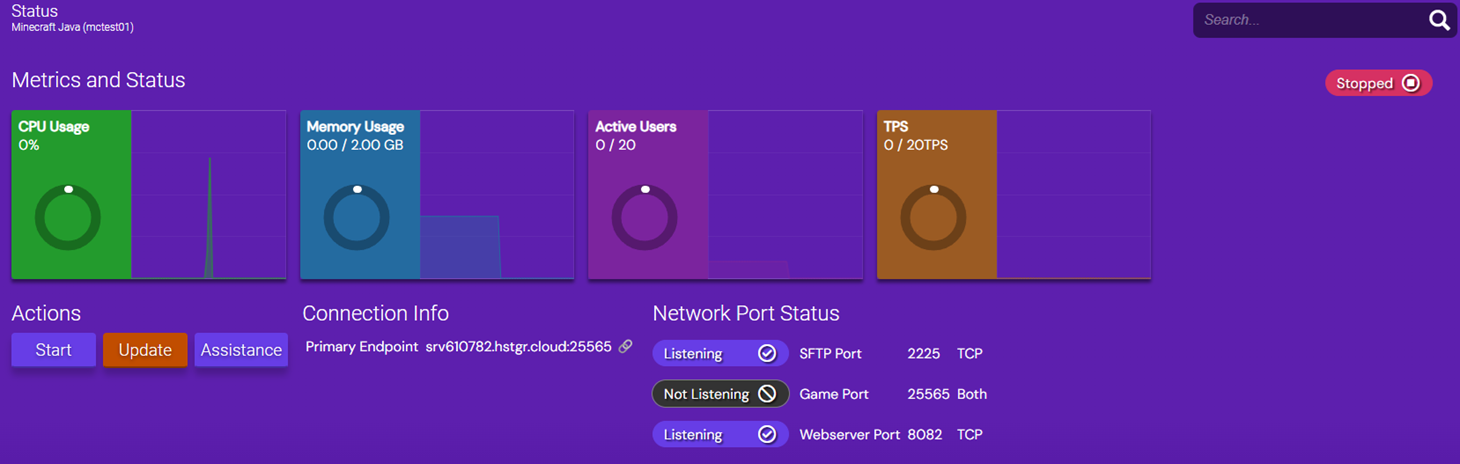The height and width of the screenshot is (464, 1460).
Task: Click the checkmark icon on SFTP Listening
Action: click(767, 353)
